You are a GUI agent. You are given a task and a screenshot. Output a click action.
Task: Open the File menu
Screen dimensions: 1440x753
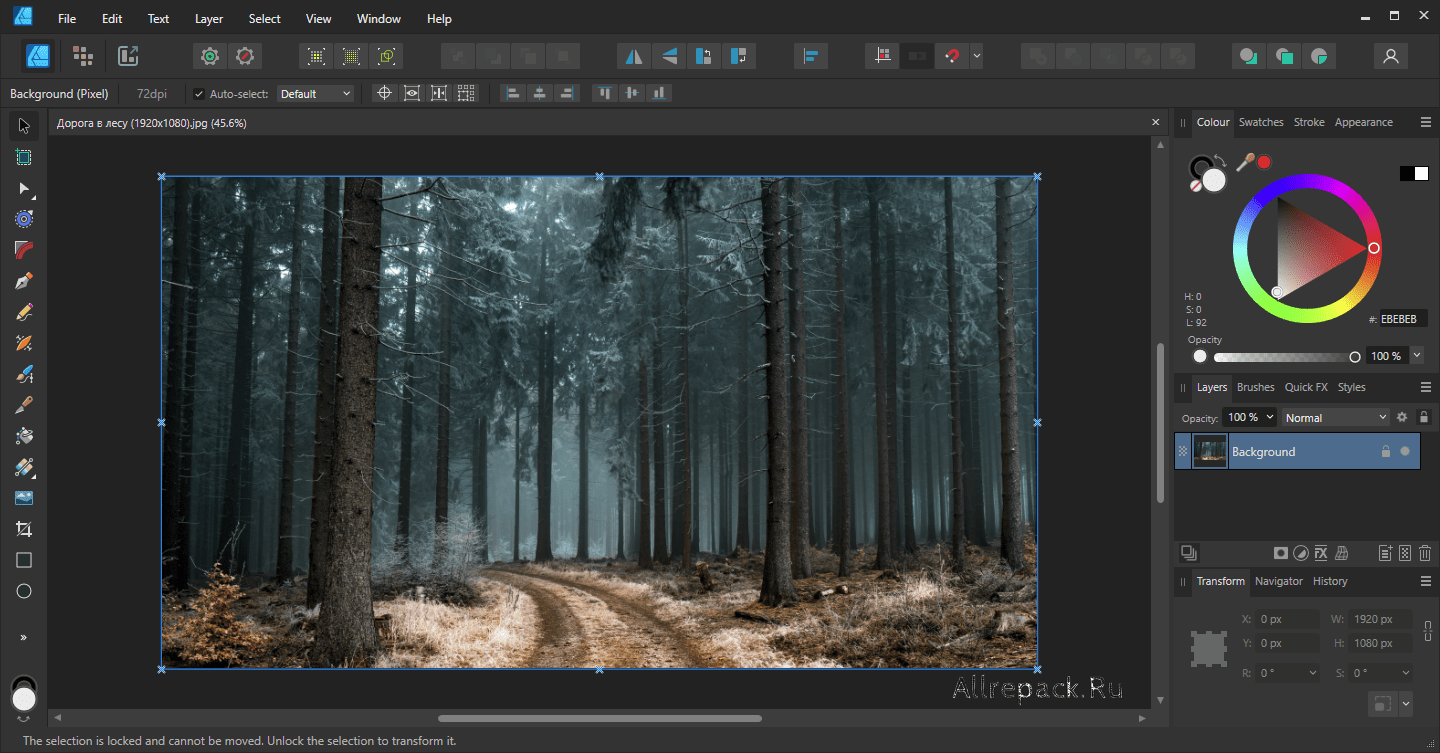tap(67, 19)
